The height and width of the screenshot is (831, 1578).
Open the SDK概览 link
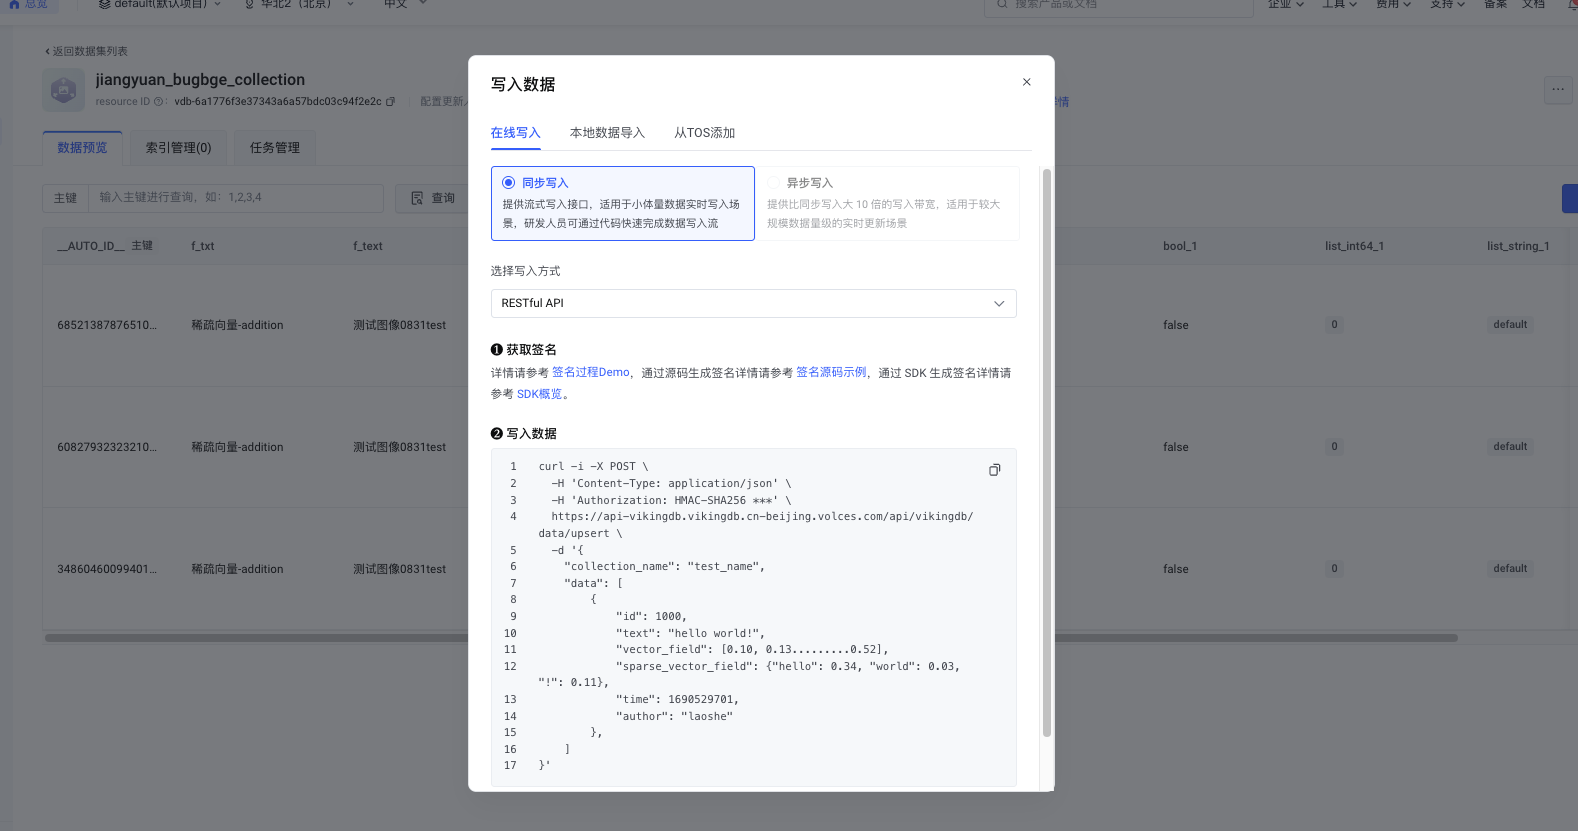point(540,394)
